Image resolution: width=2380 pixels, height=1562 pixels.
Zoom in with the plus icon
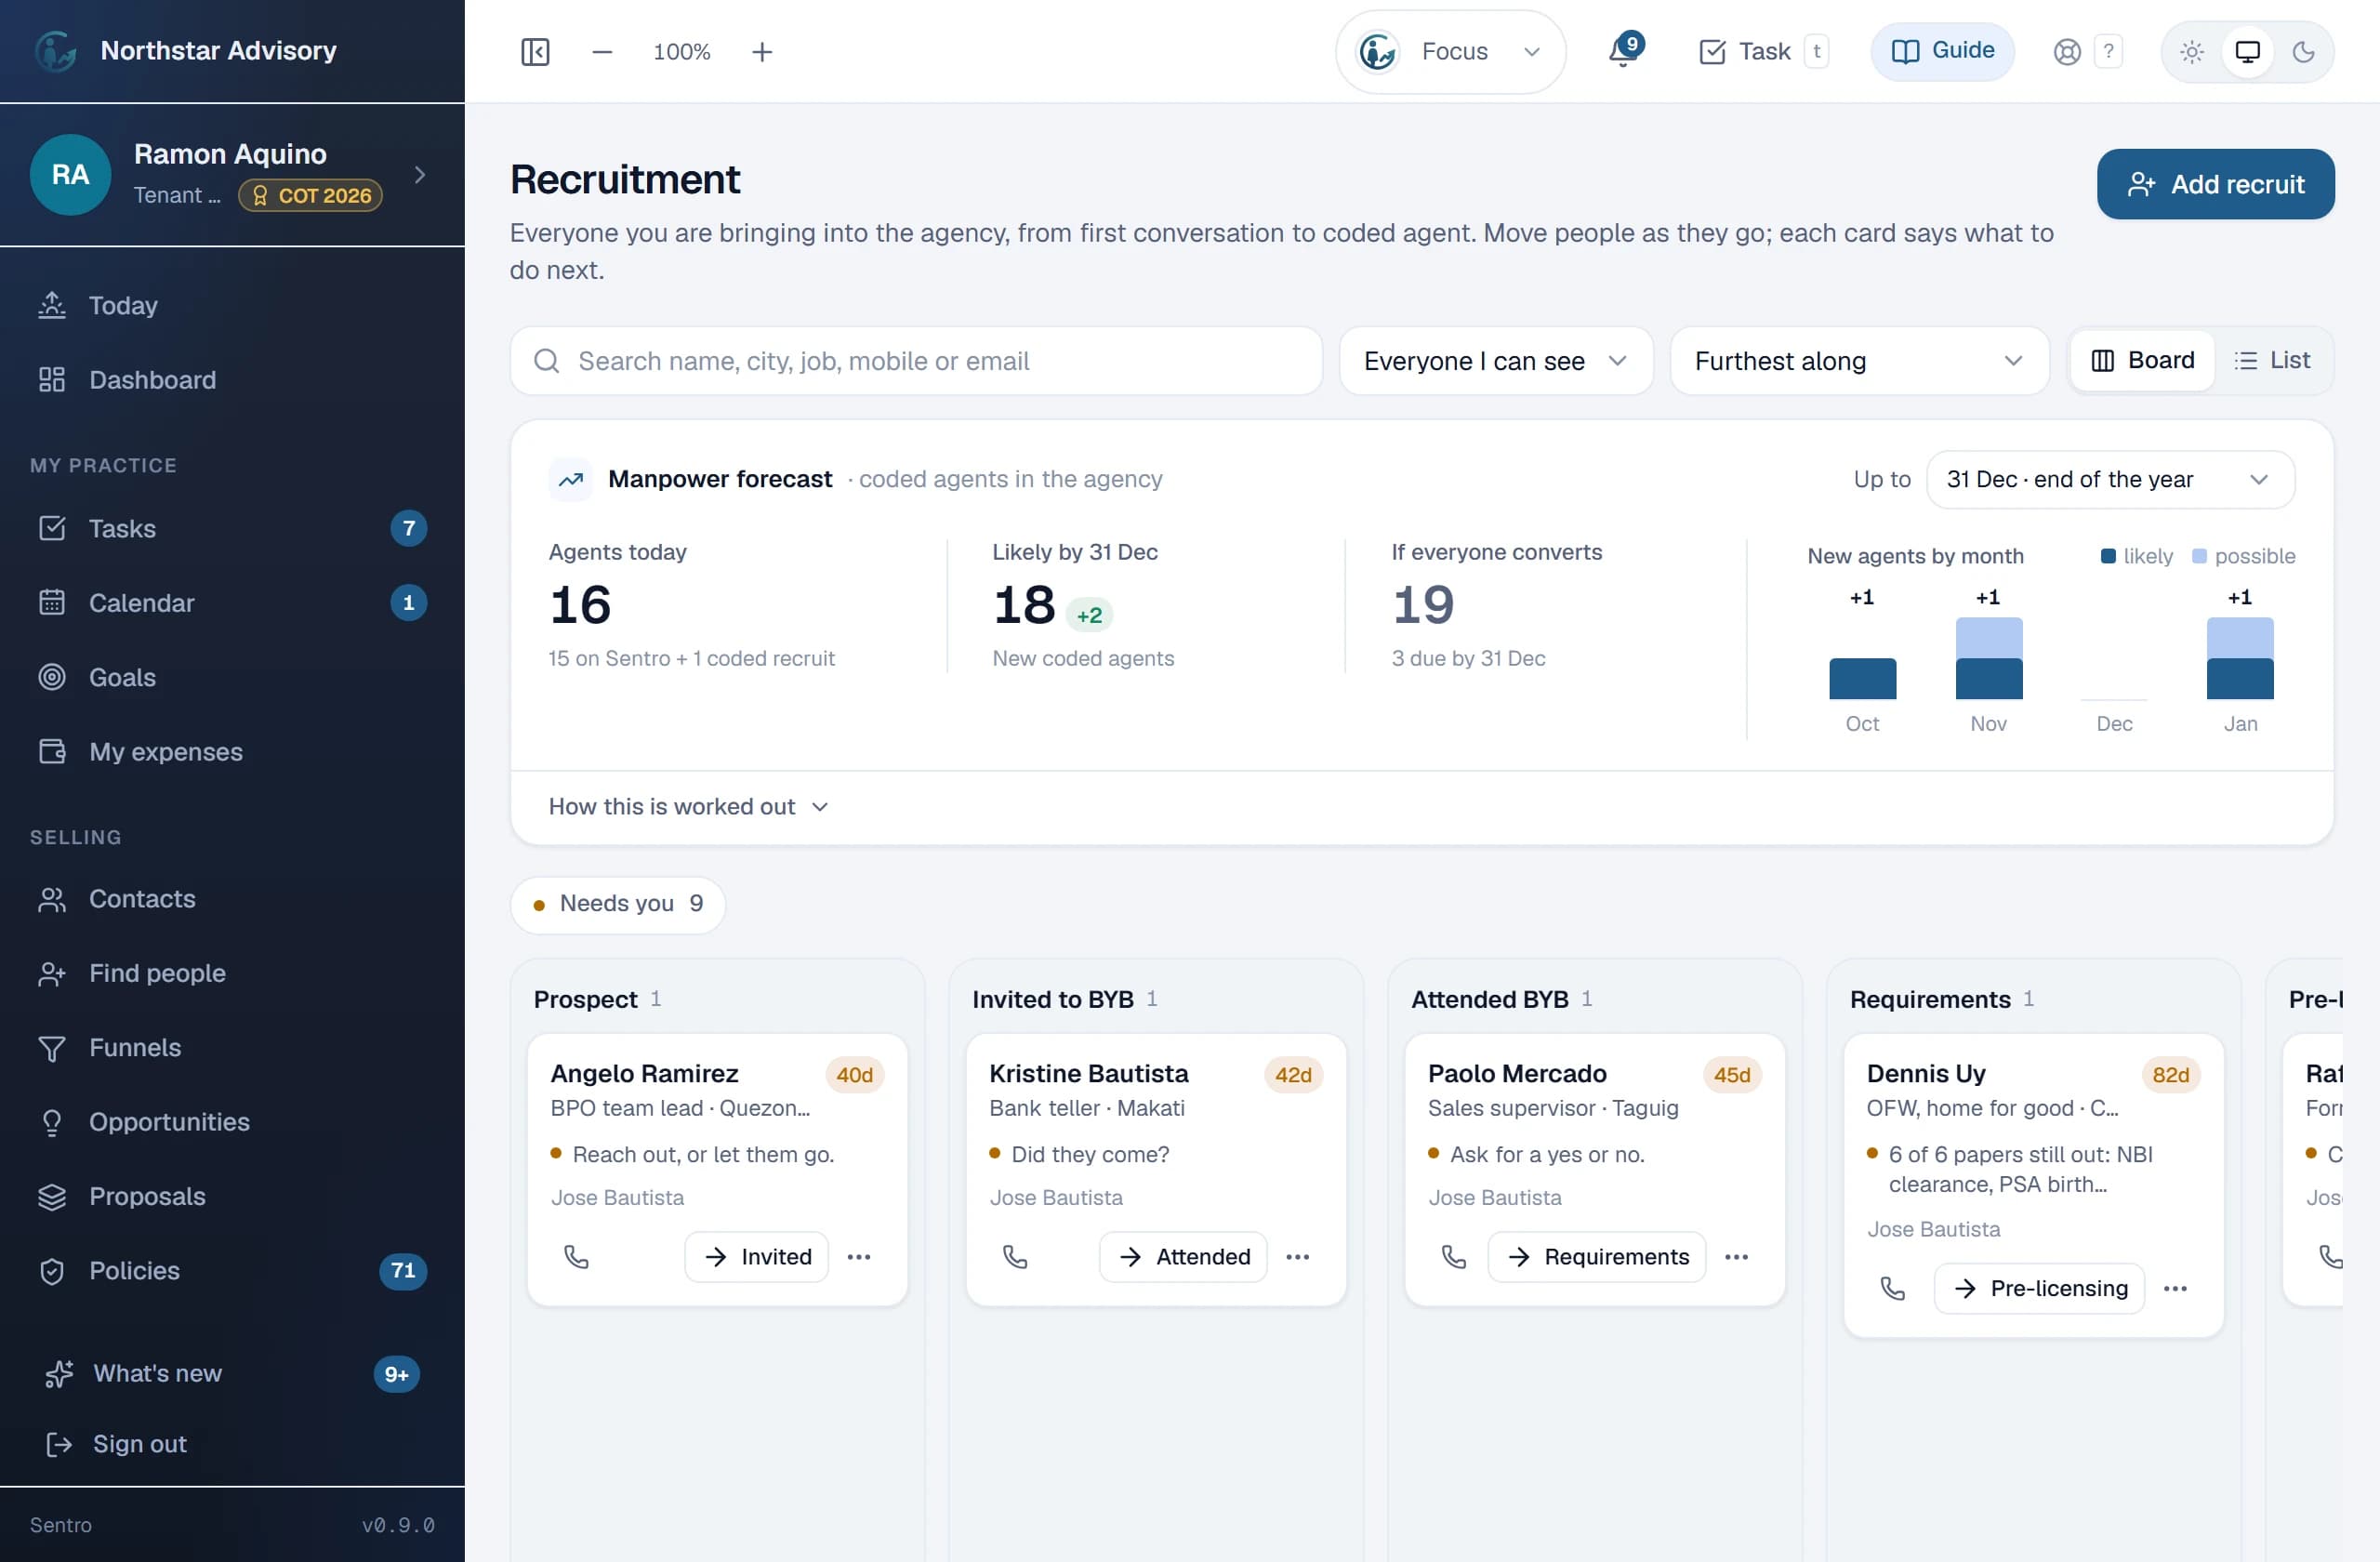[762, 51]
